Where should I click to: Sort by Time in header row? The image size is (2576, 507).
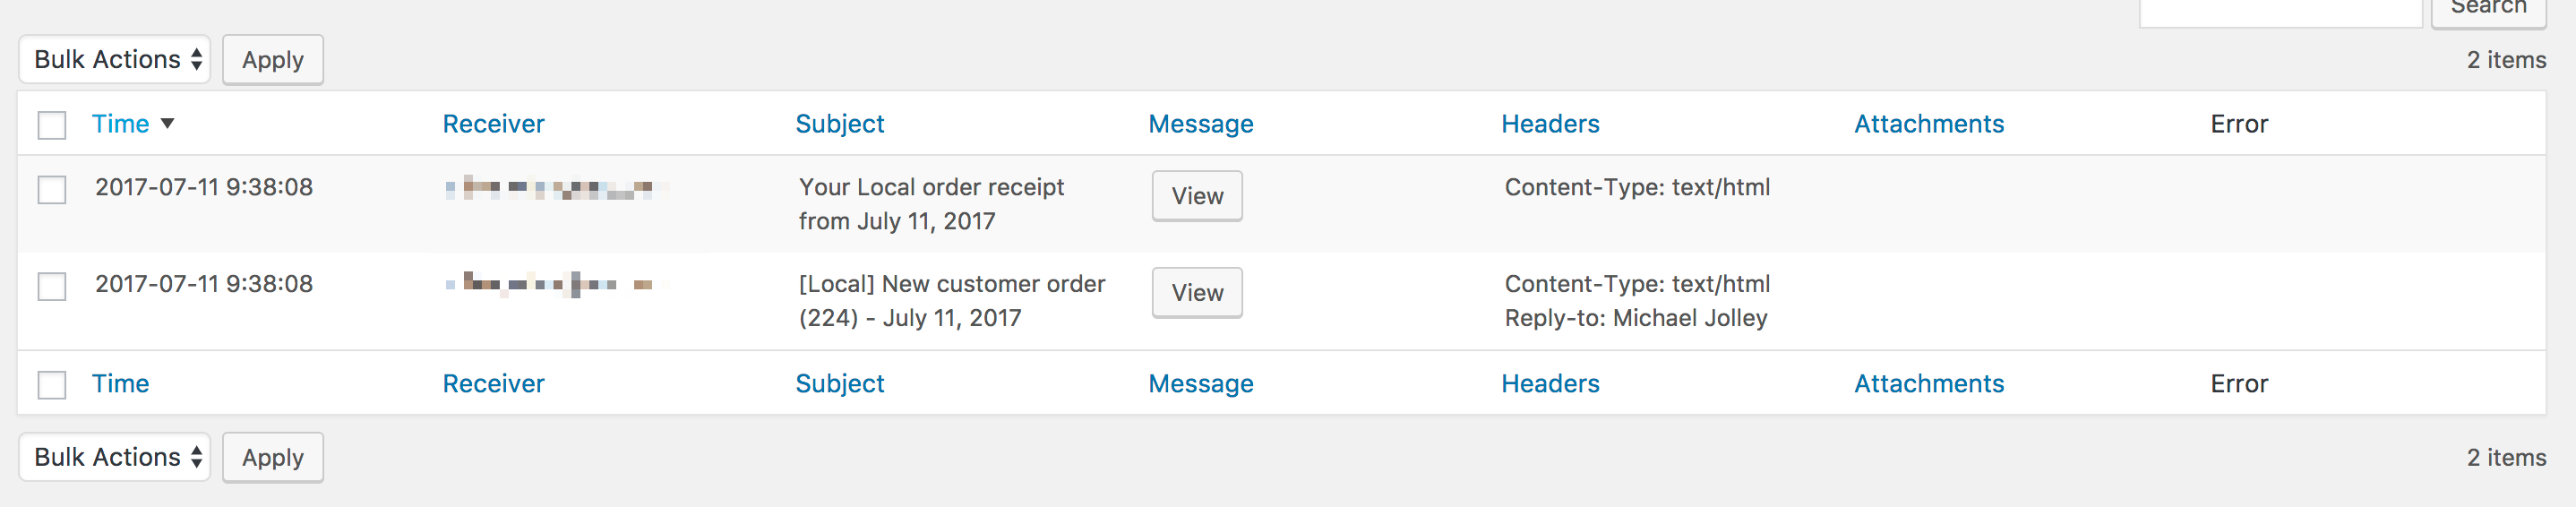tap(120, 124)
